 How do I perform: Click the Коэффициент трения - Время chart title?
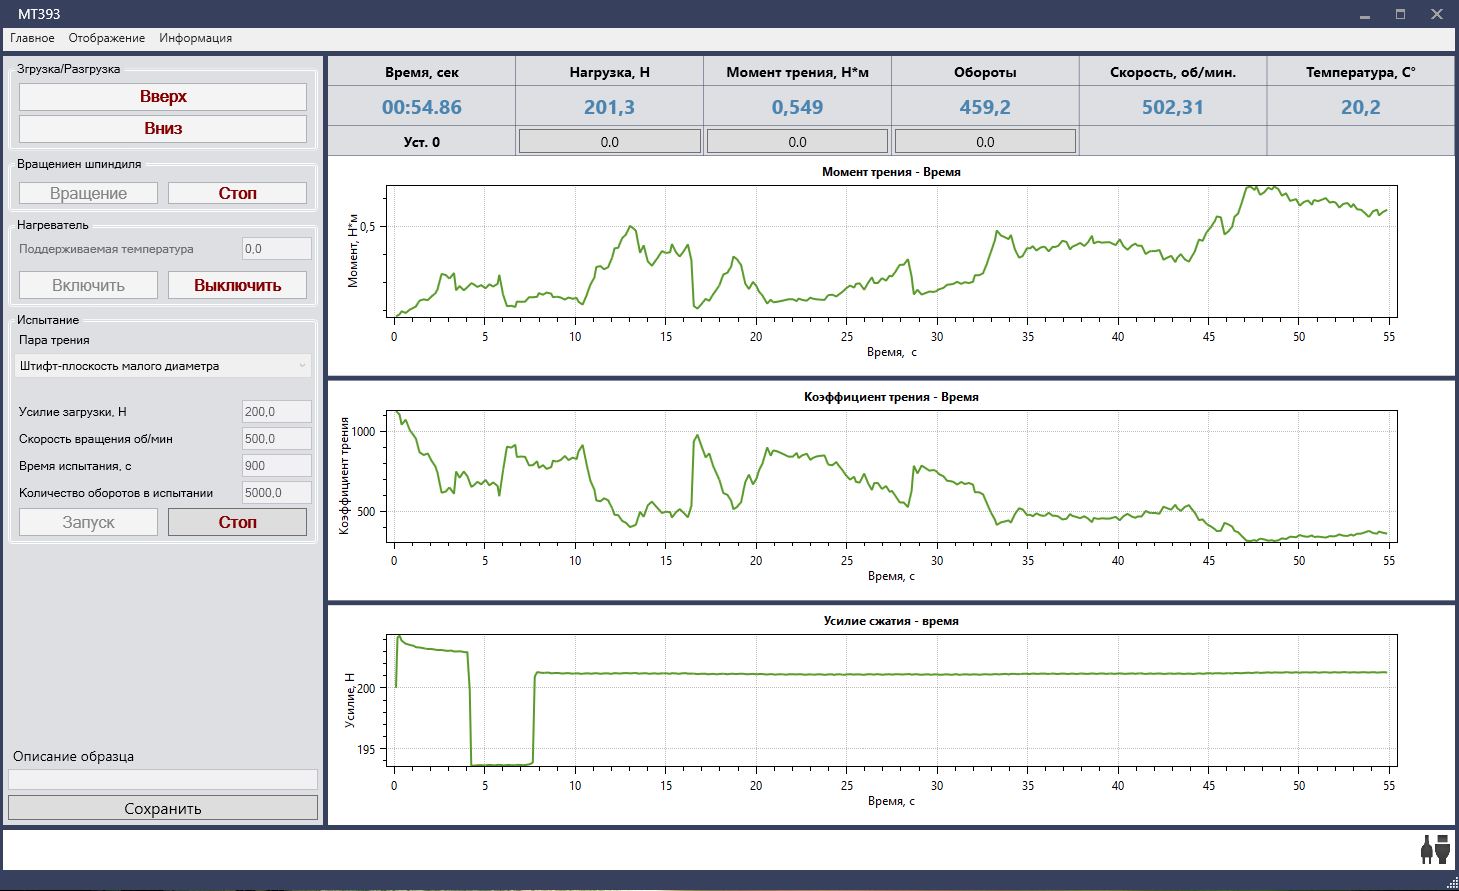[891, 397]
